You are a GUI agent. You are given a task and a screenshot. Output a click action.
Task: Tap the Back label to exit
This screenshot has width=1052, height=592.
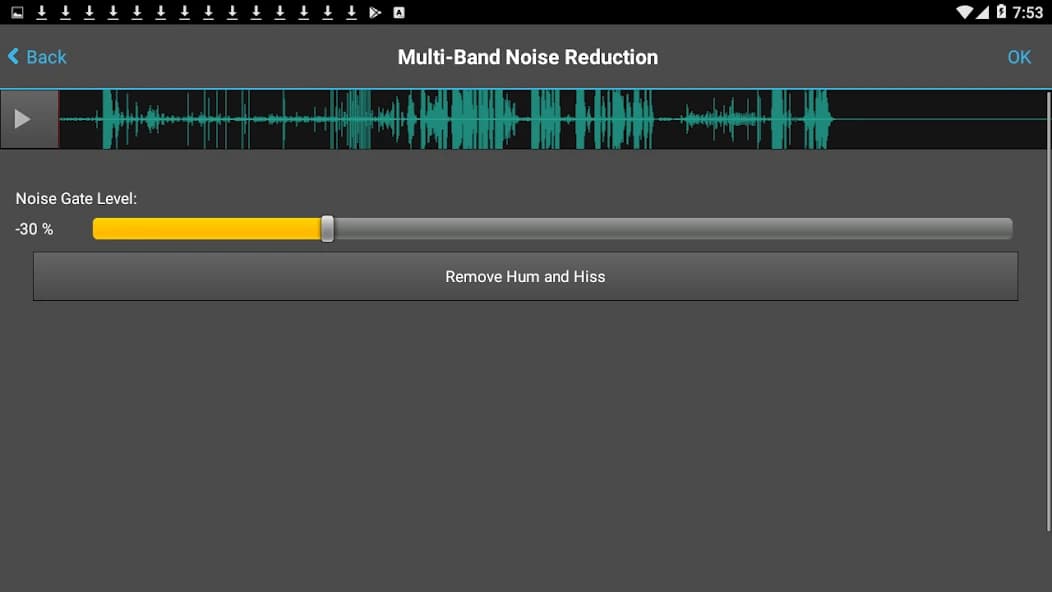45,57
